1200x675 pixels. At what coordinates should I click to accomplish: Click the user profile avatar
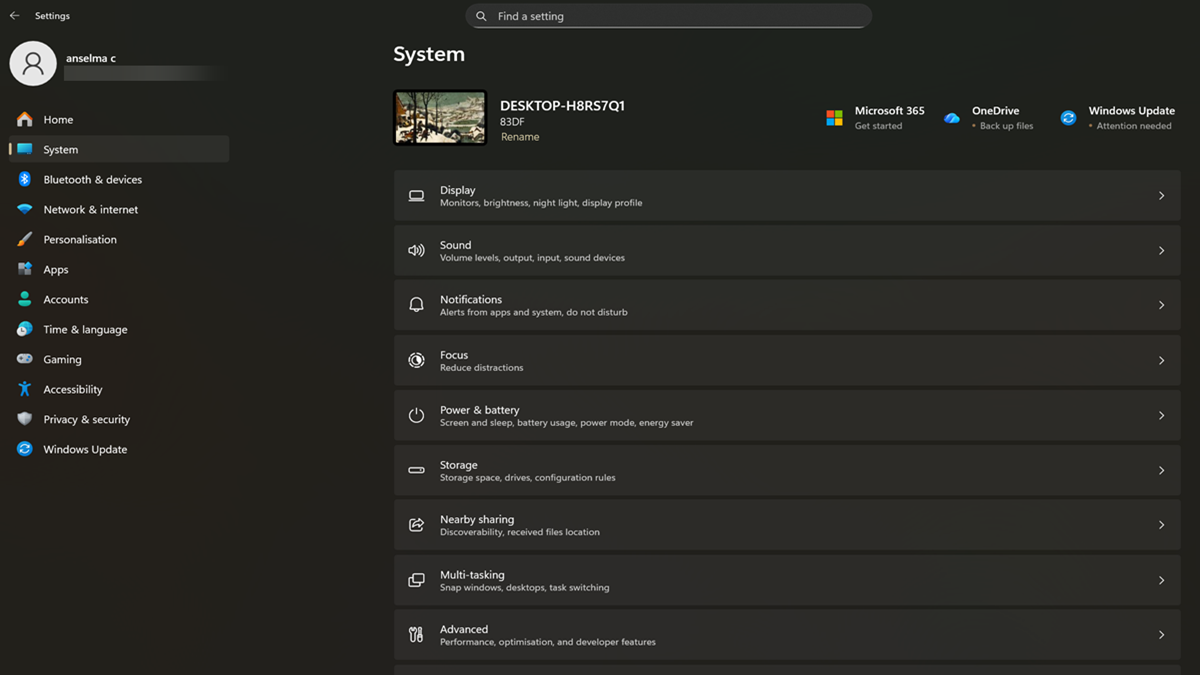(33, 64)
